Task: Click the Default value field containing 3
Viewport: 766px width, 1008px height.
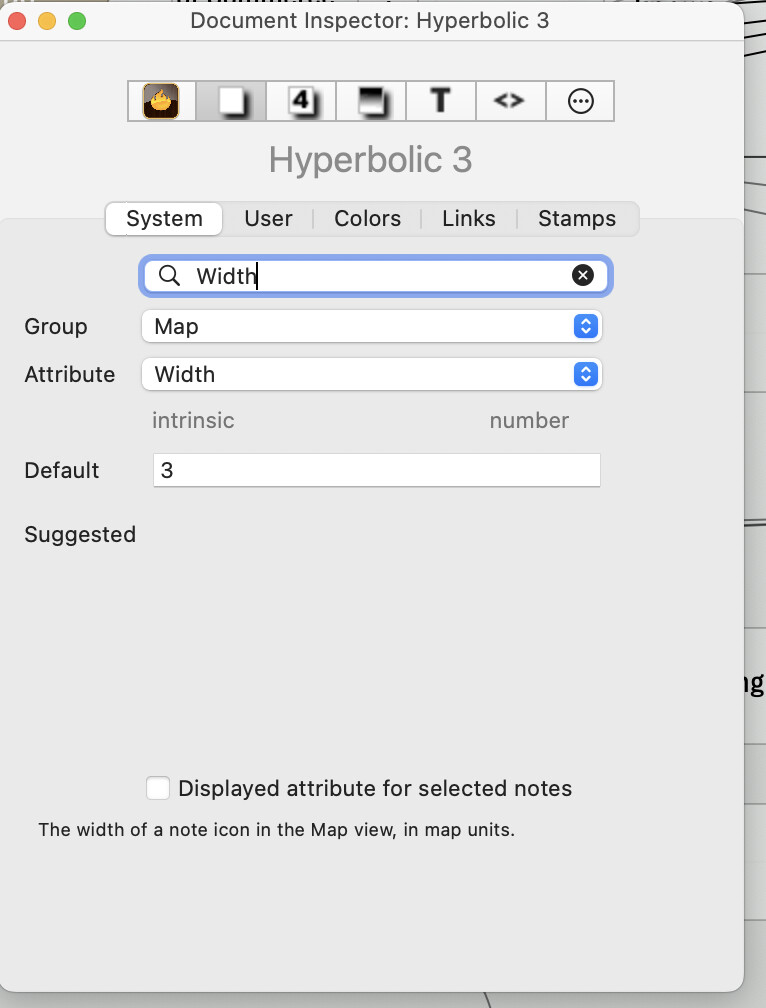Action: pos(377,470)
